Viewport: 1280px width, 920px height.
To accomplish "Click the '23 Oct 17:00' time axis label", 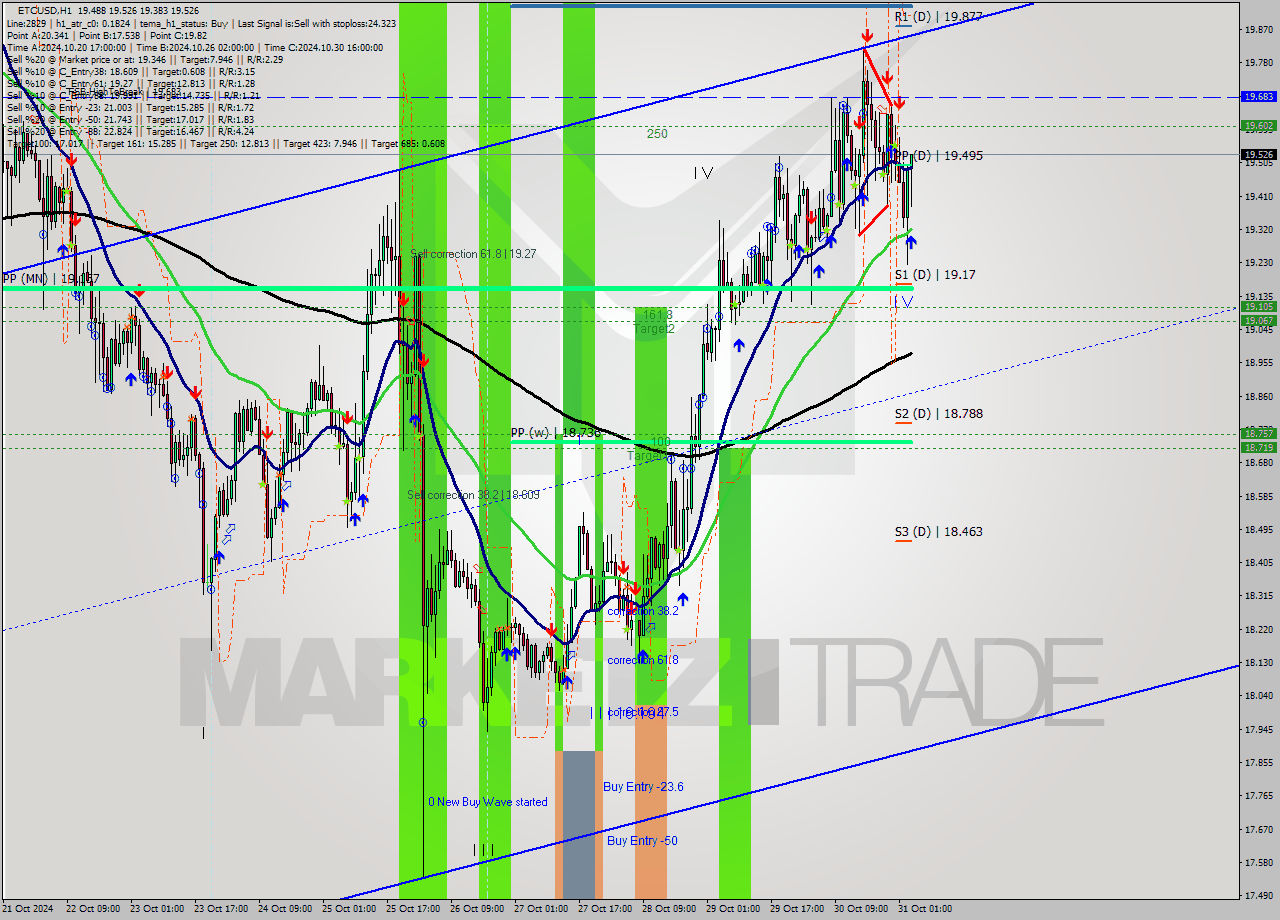I will point(223,909).
